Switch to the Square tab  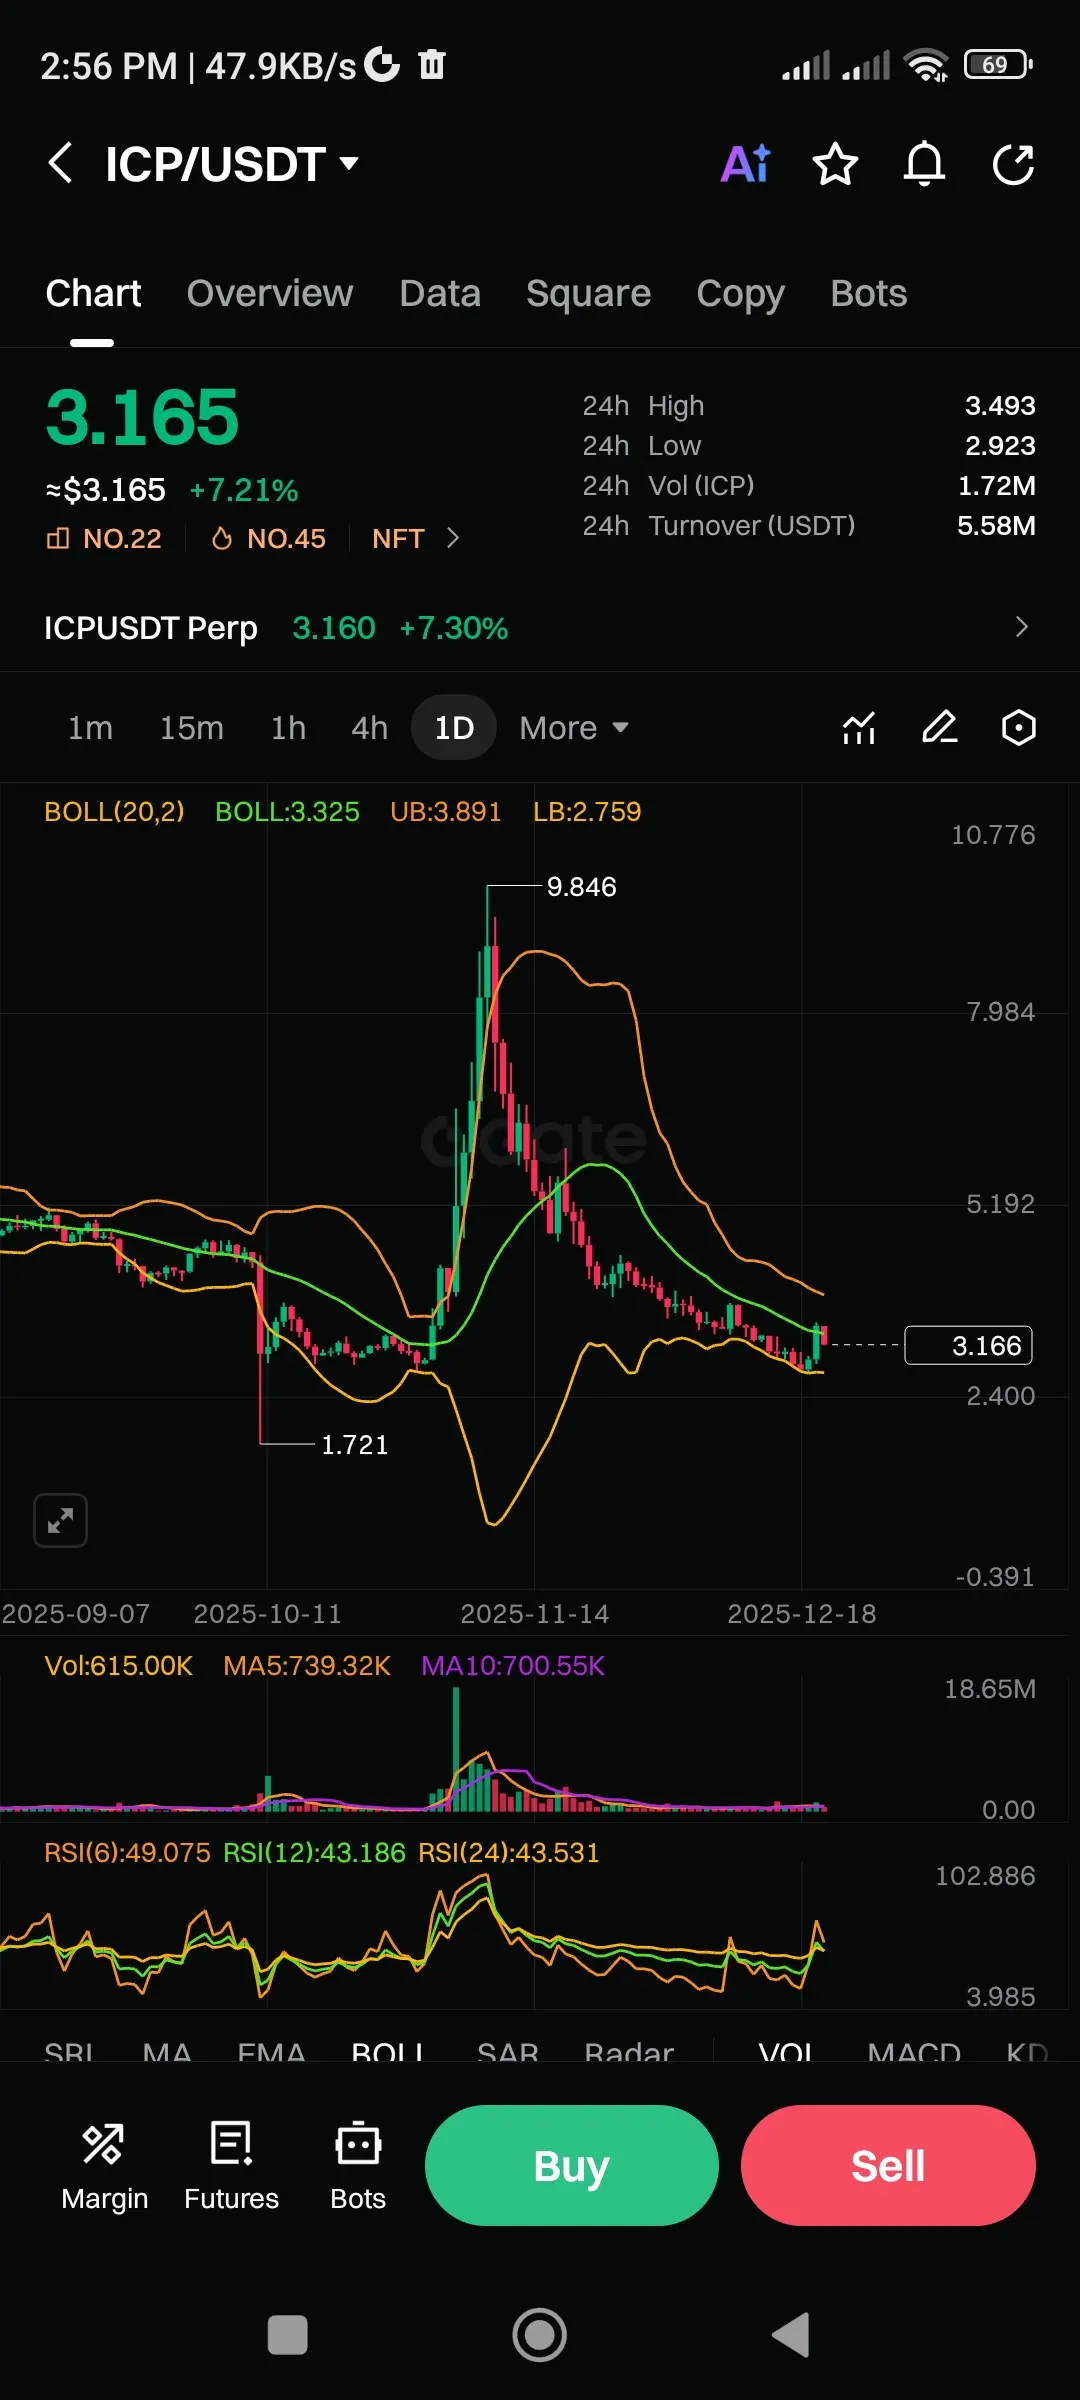click(589, 294)
